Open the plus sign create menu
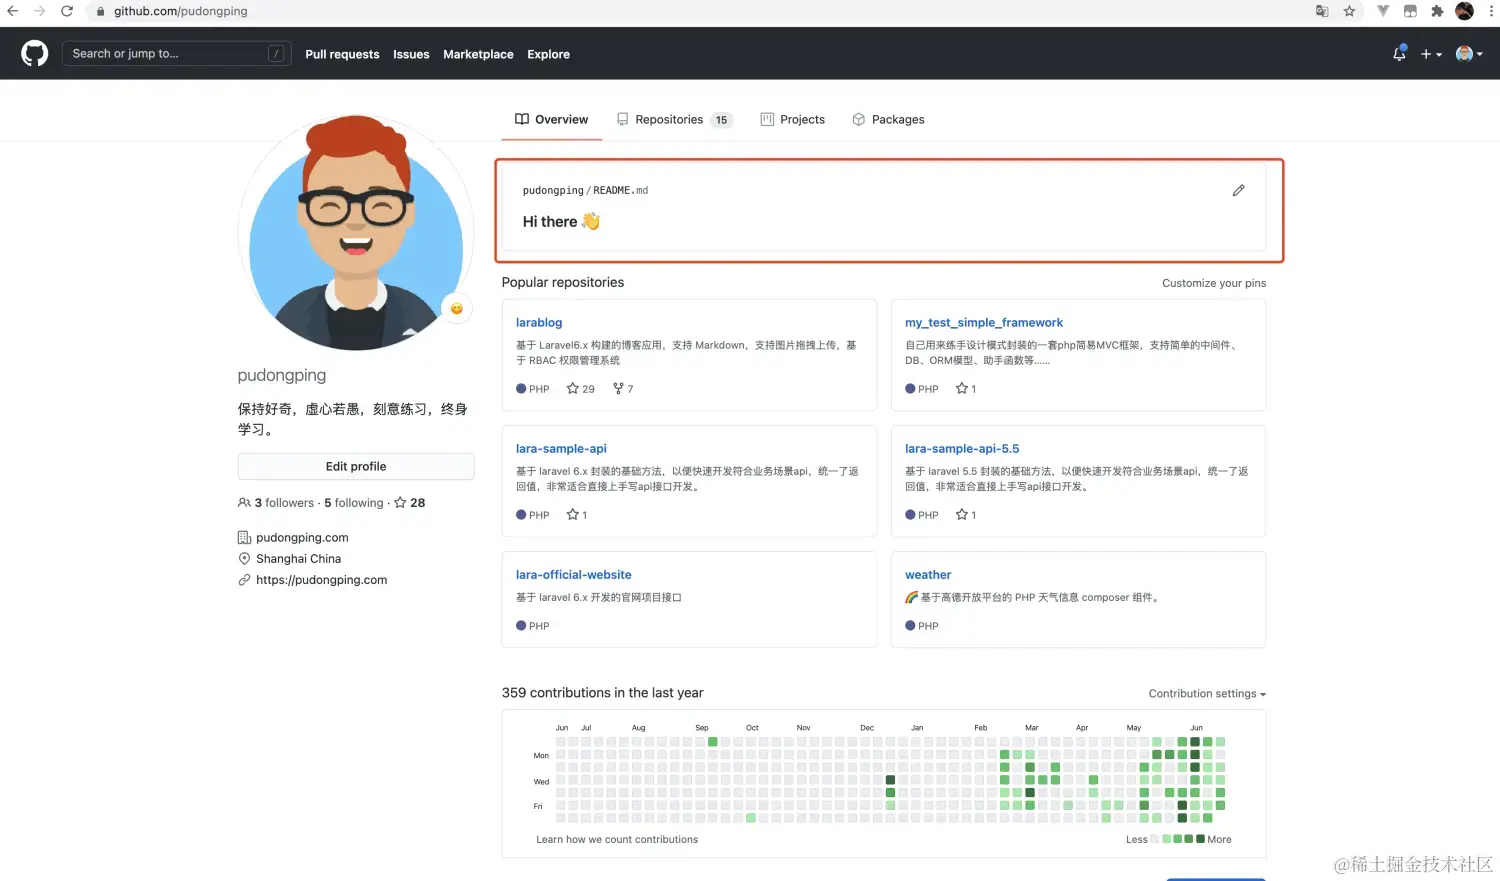1500x881 pixels. tap(1429, 53)
